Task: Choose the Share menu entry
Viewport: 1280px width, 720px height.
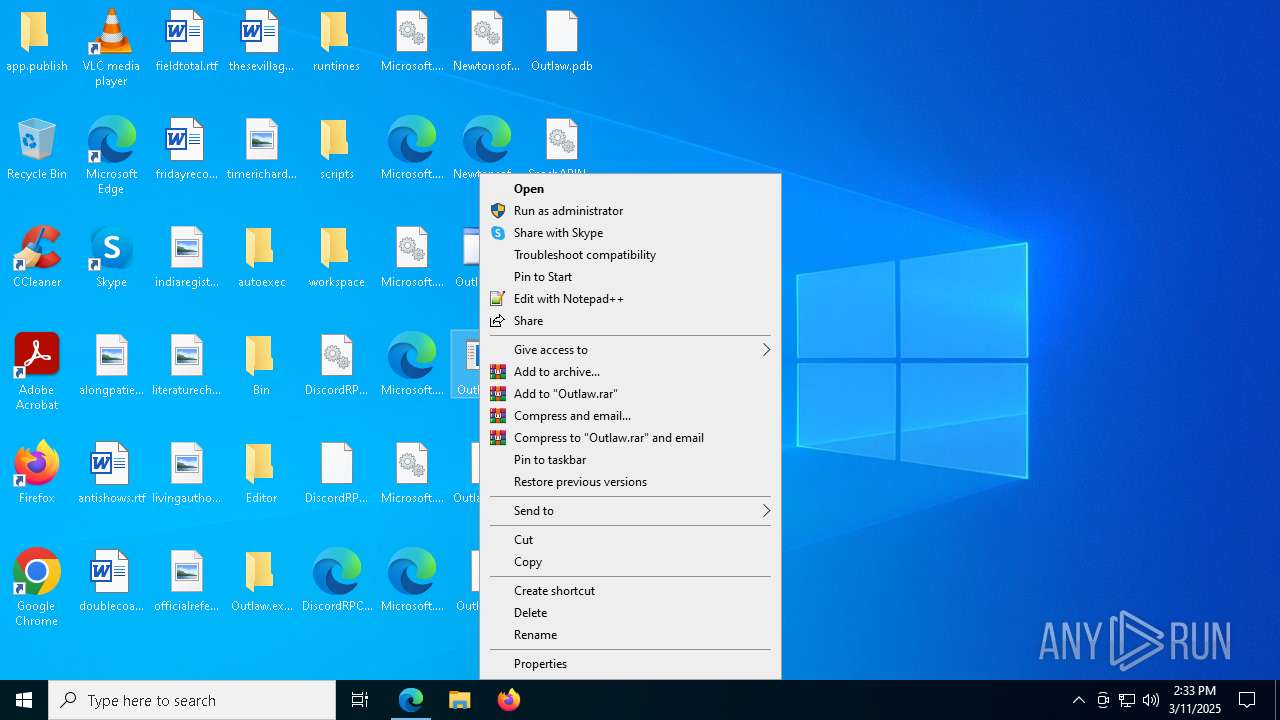Action: coord(630,321)
